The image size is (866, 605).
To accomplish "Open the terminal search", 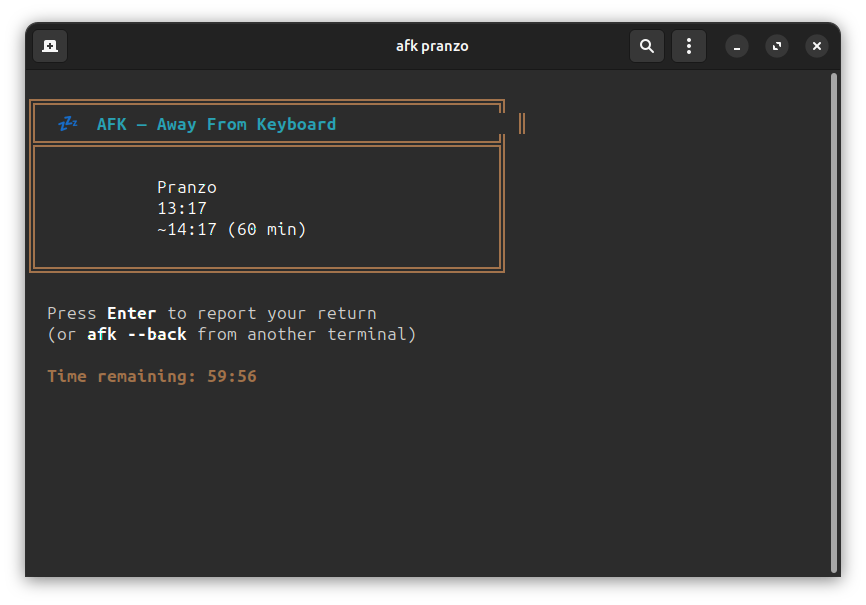I will click(647, 46).
